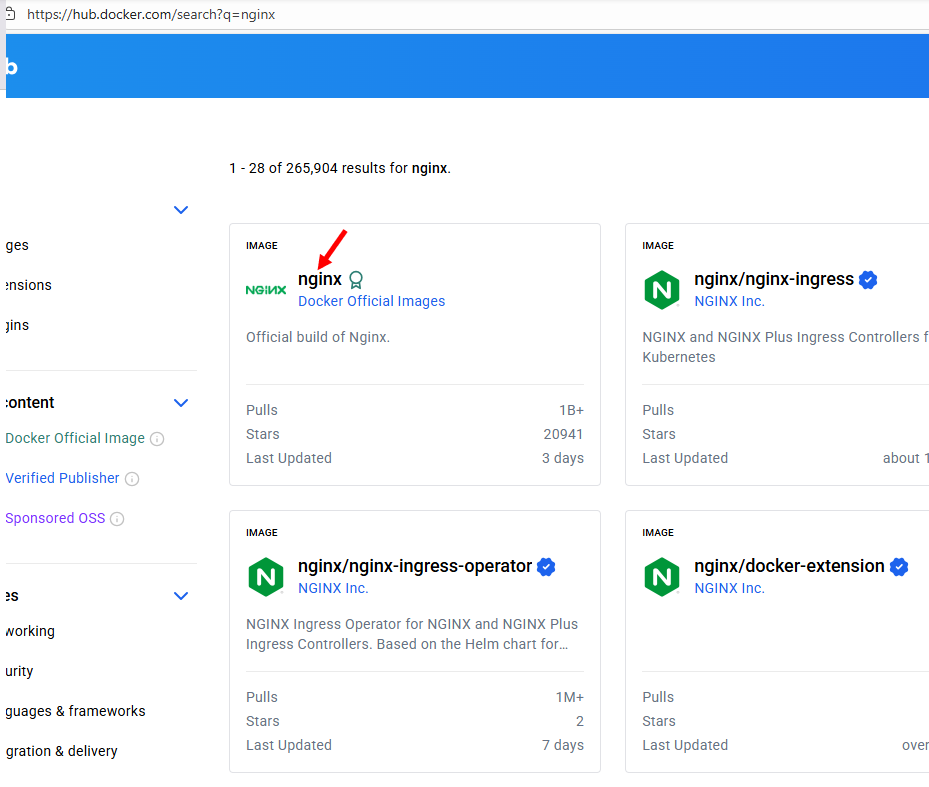Click the page icon left of the URL
The height and width of the screenshot is (787, 929).
10,14
